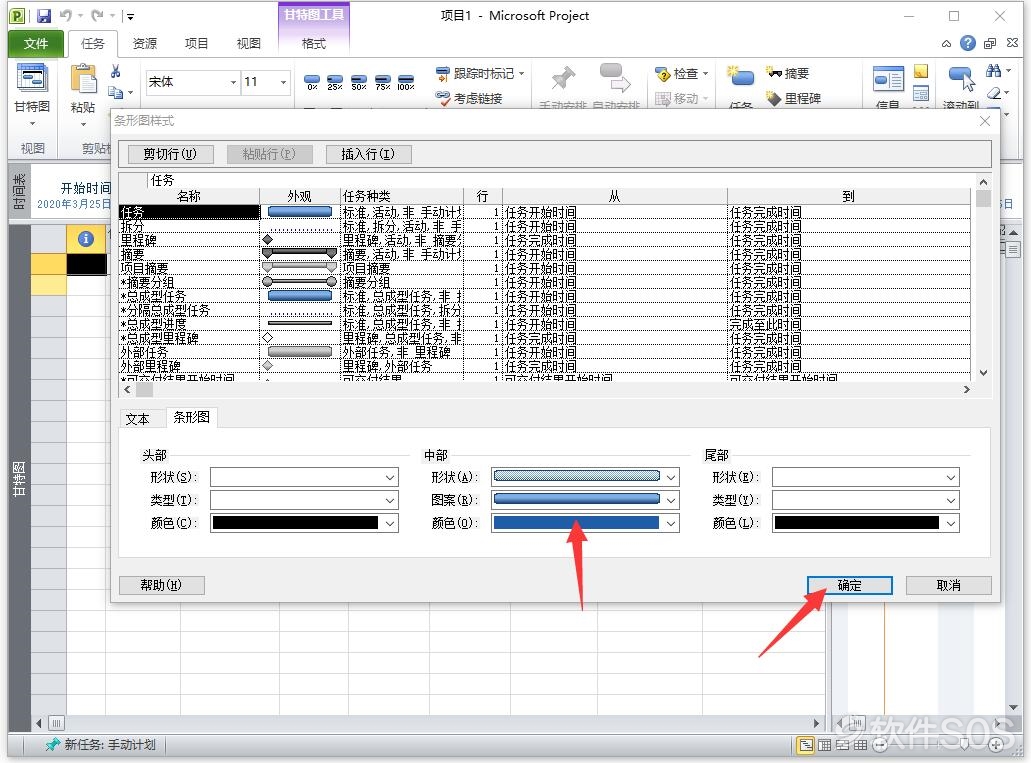The image size is (1031, 763).
Task: Click the blue info indicator column header
Action: (x=85, y=239)
